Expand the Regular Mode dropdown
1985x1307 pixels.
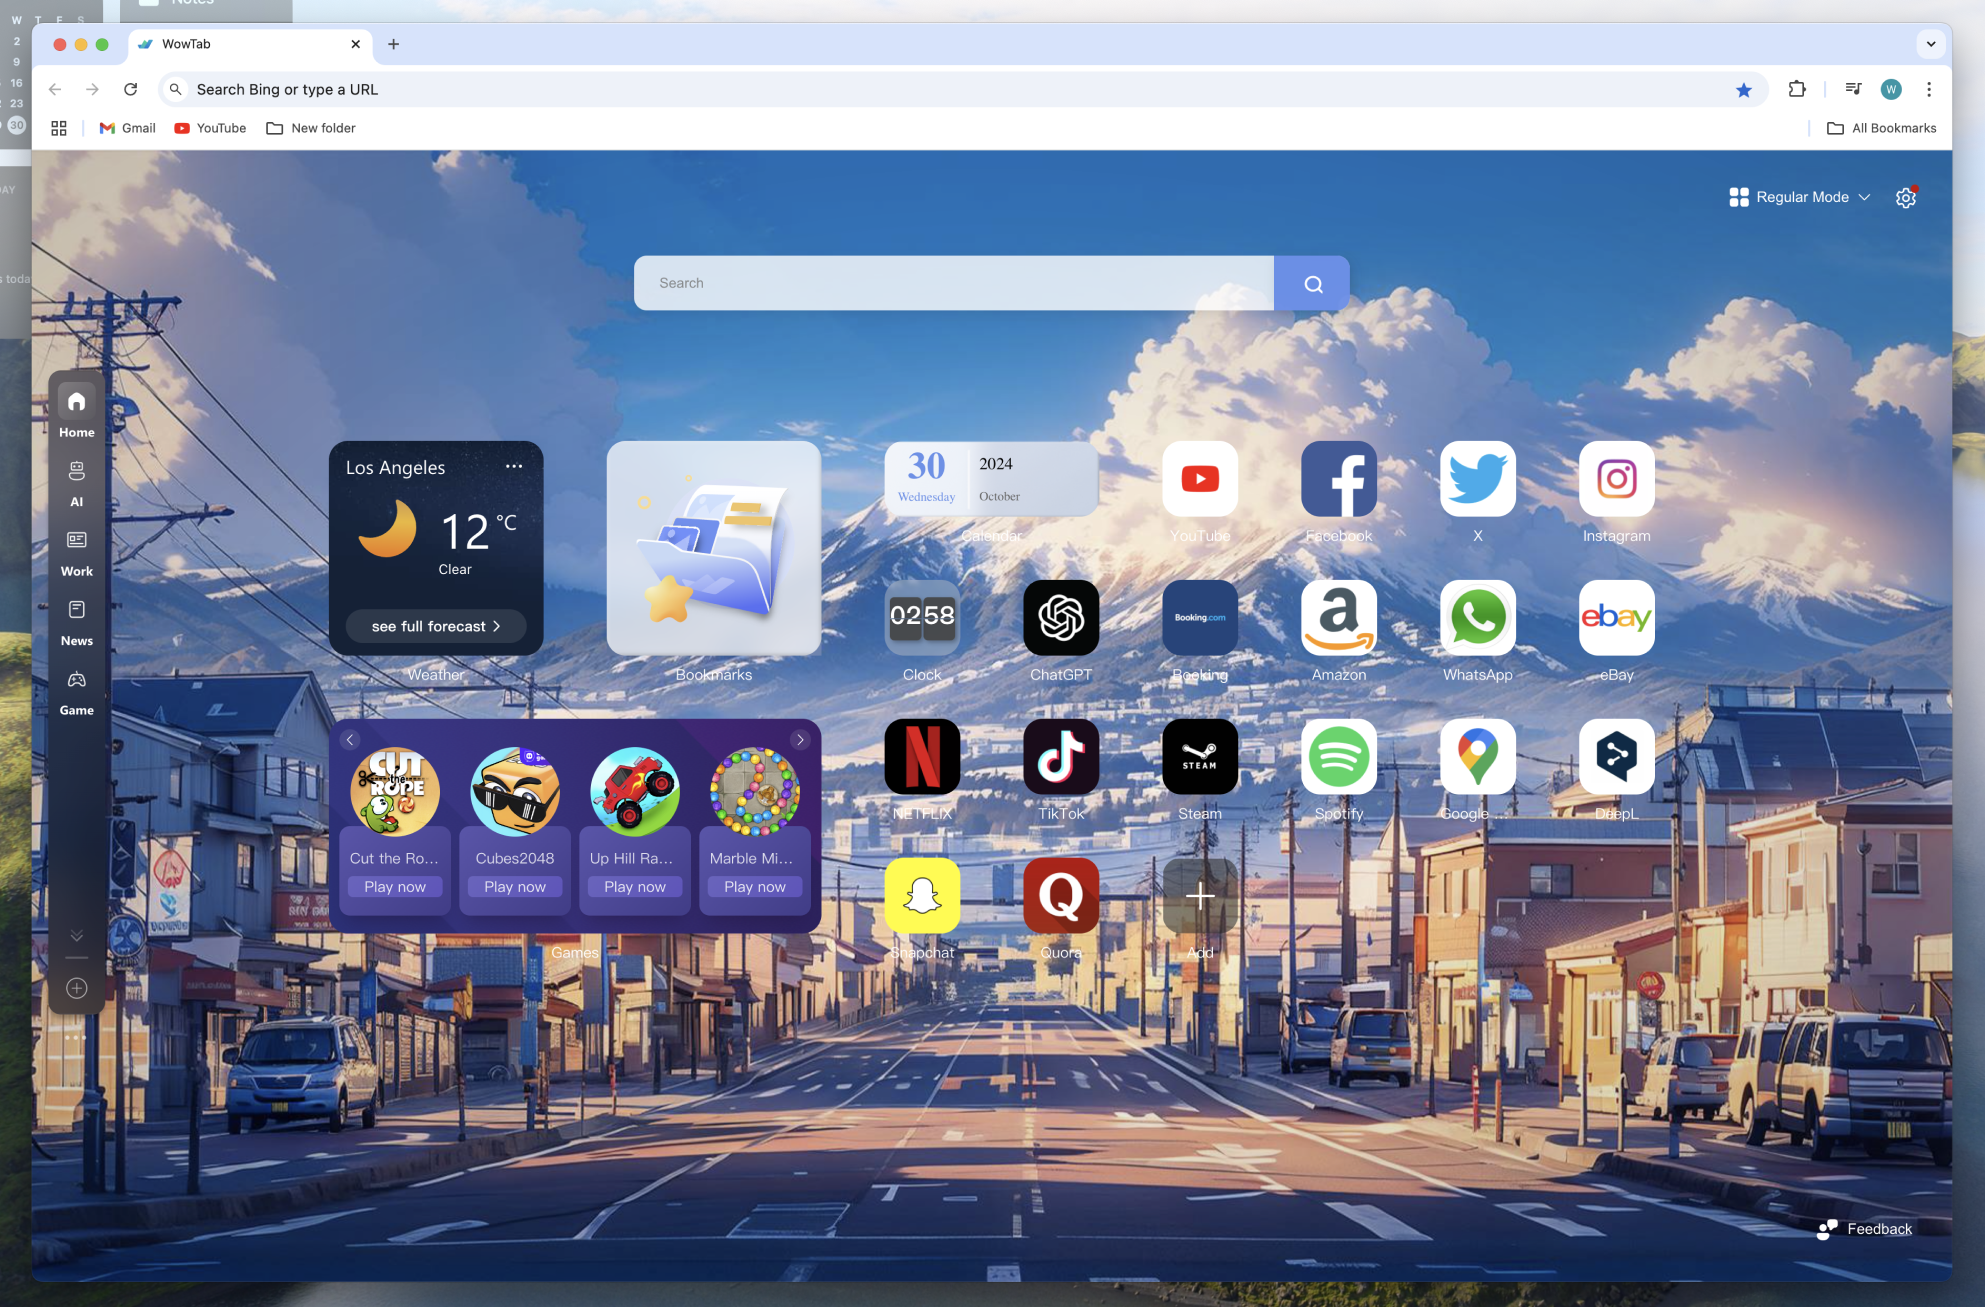pyautogui.click(x=1799, y=197)
